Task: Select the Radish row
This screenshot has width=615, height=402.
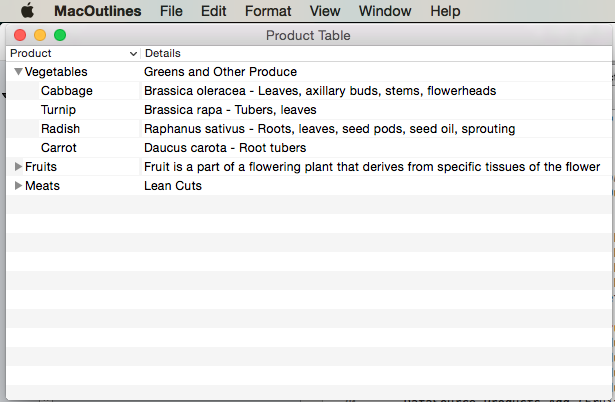Action: click(309, 129)
